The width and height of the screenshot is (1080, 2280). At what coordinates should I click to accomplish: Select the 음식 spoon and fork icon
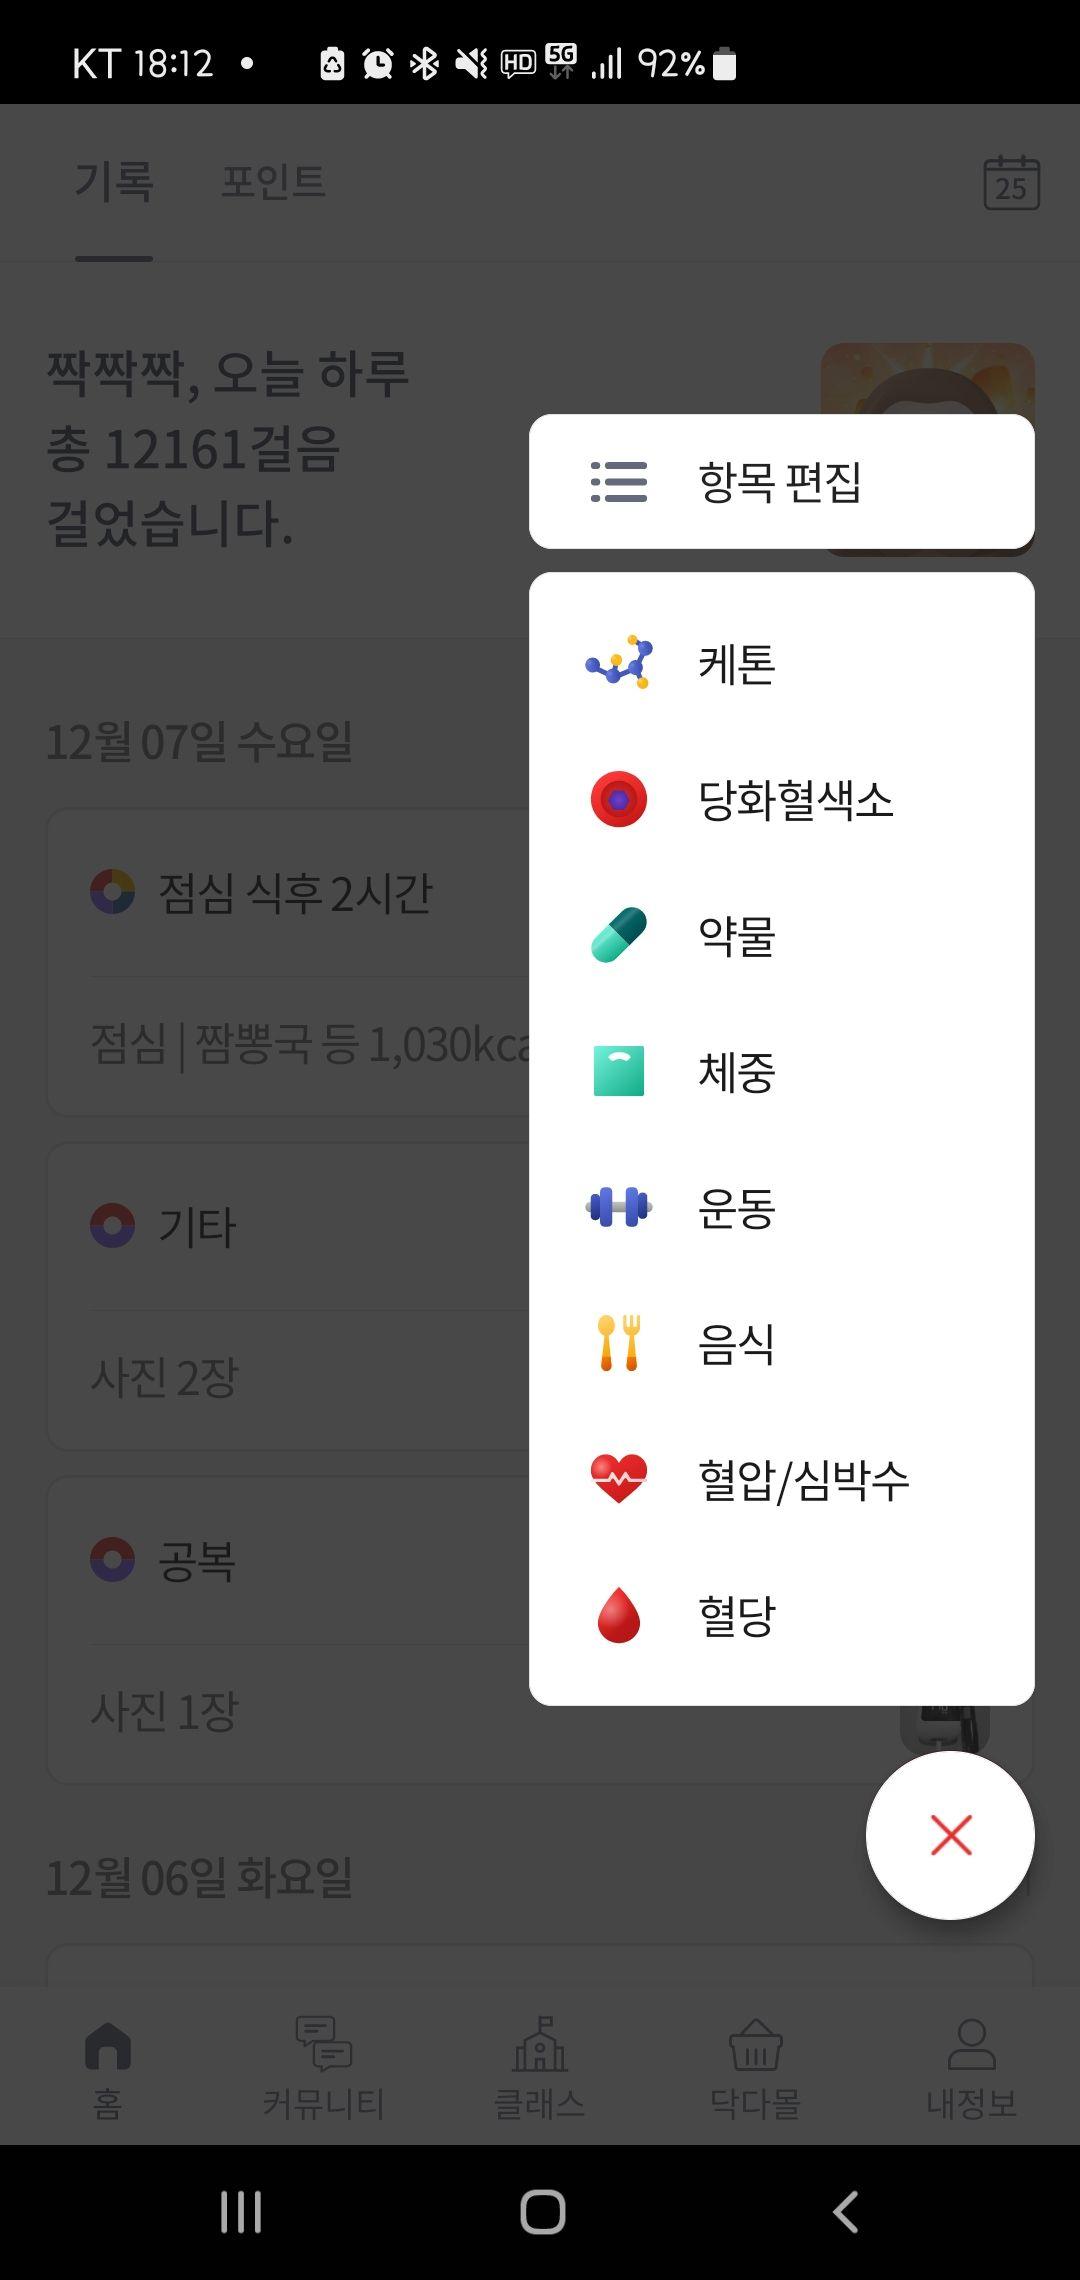pyautogui.click(x=619, y=1343)
